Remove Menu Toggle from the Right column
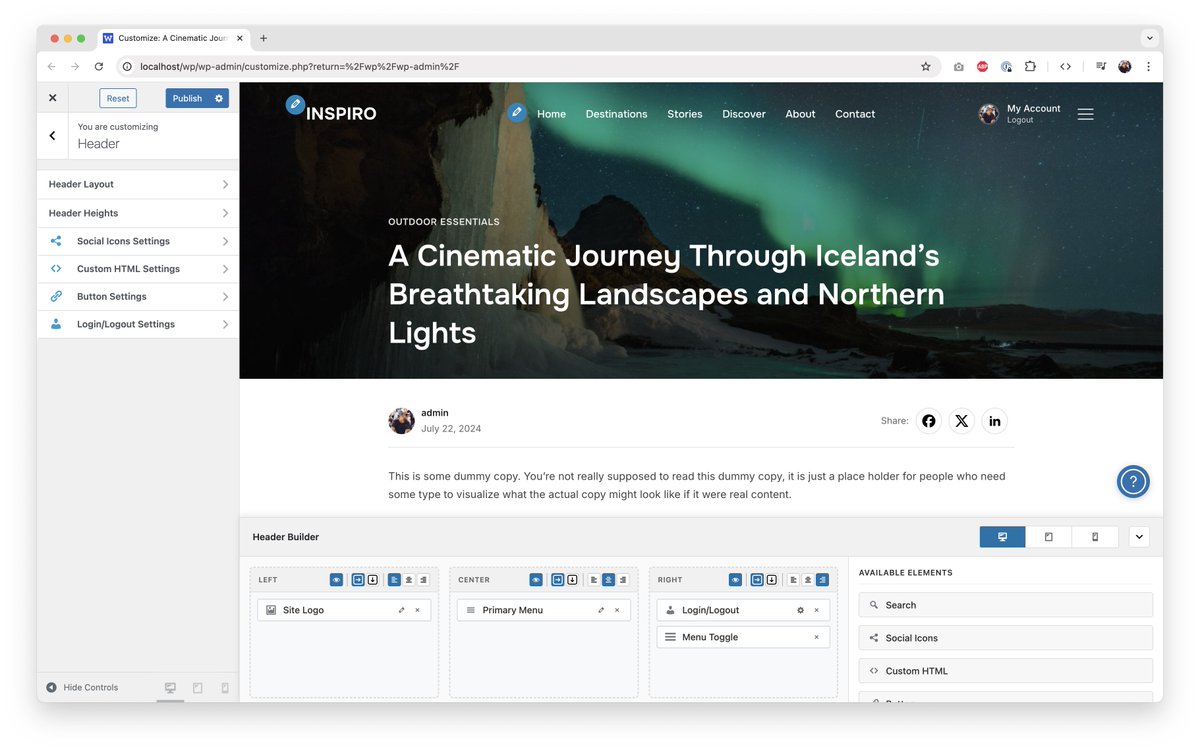The width and height of the screenshot is (1200, 751). (816, 637)
